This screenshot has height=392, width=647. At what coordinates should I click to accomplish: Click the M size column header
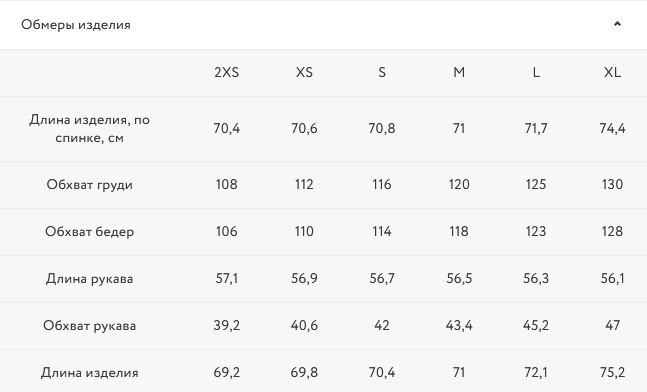[x=459, y=73]
